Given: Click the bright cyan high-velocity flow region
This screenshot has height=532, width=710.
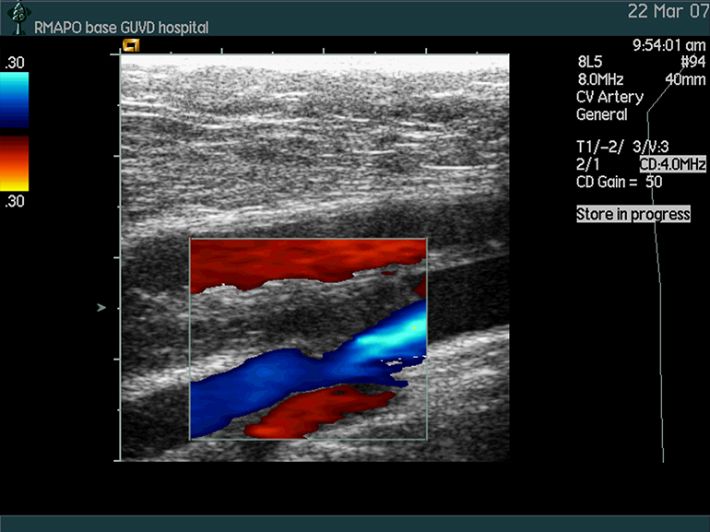Looking at the screenshot, I should point(392,335).
